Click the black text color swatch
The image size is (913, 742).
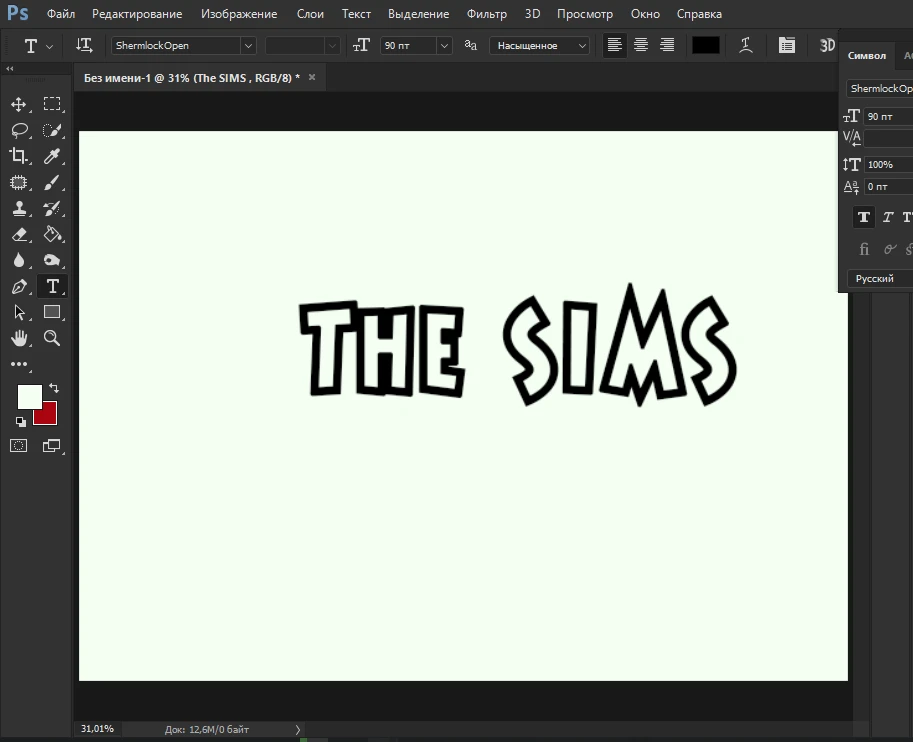click(704, 45)
